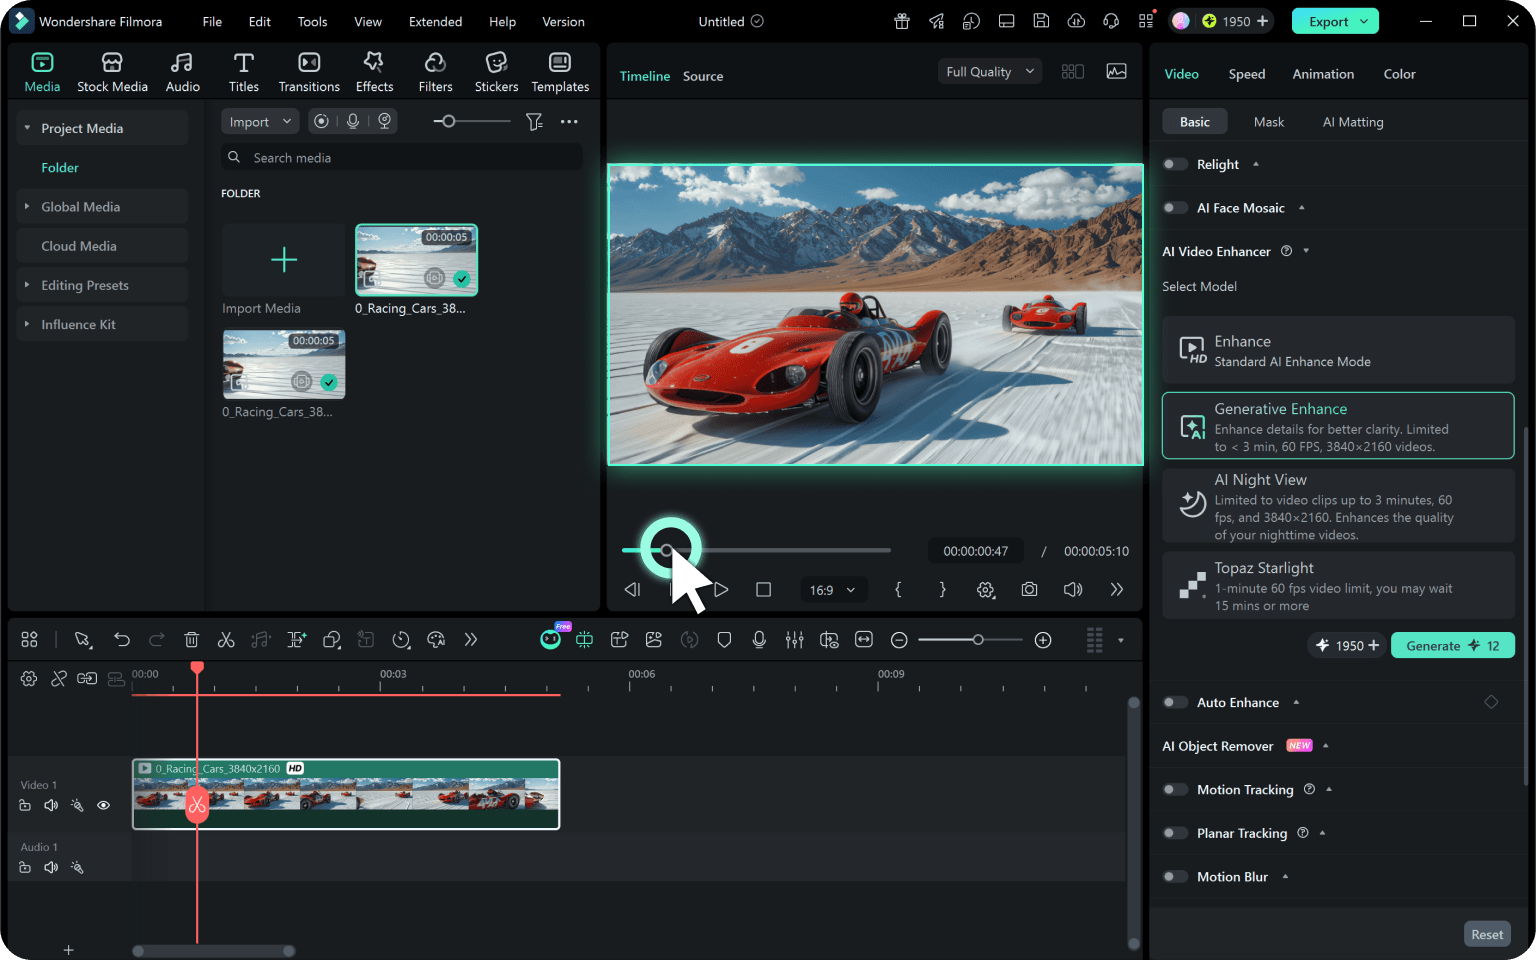Switch to the Speed tab
The width and height of the screenshot is (1536, 960).
coord(1247,74)
